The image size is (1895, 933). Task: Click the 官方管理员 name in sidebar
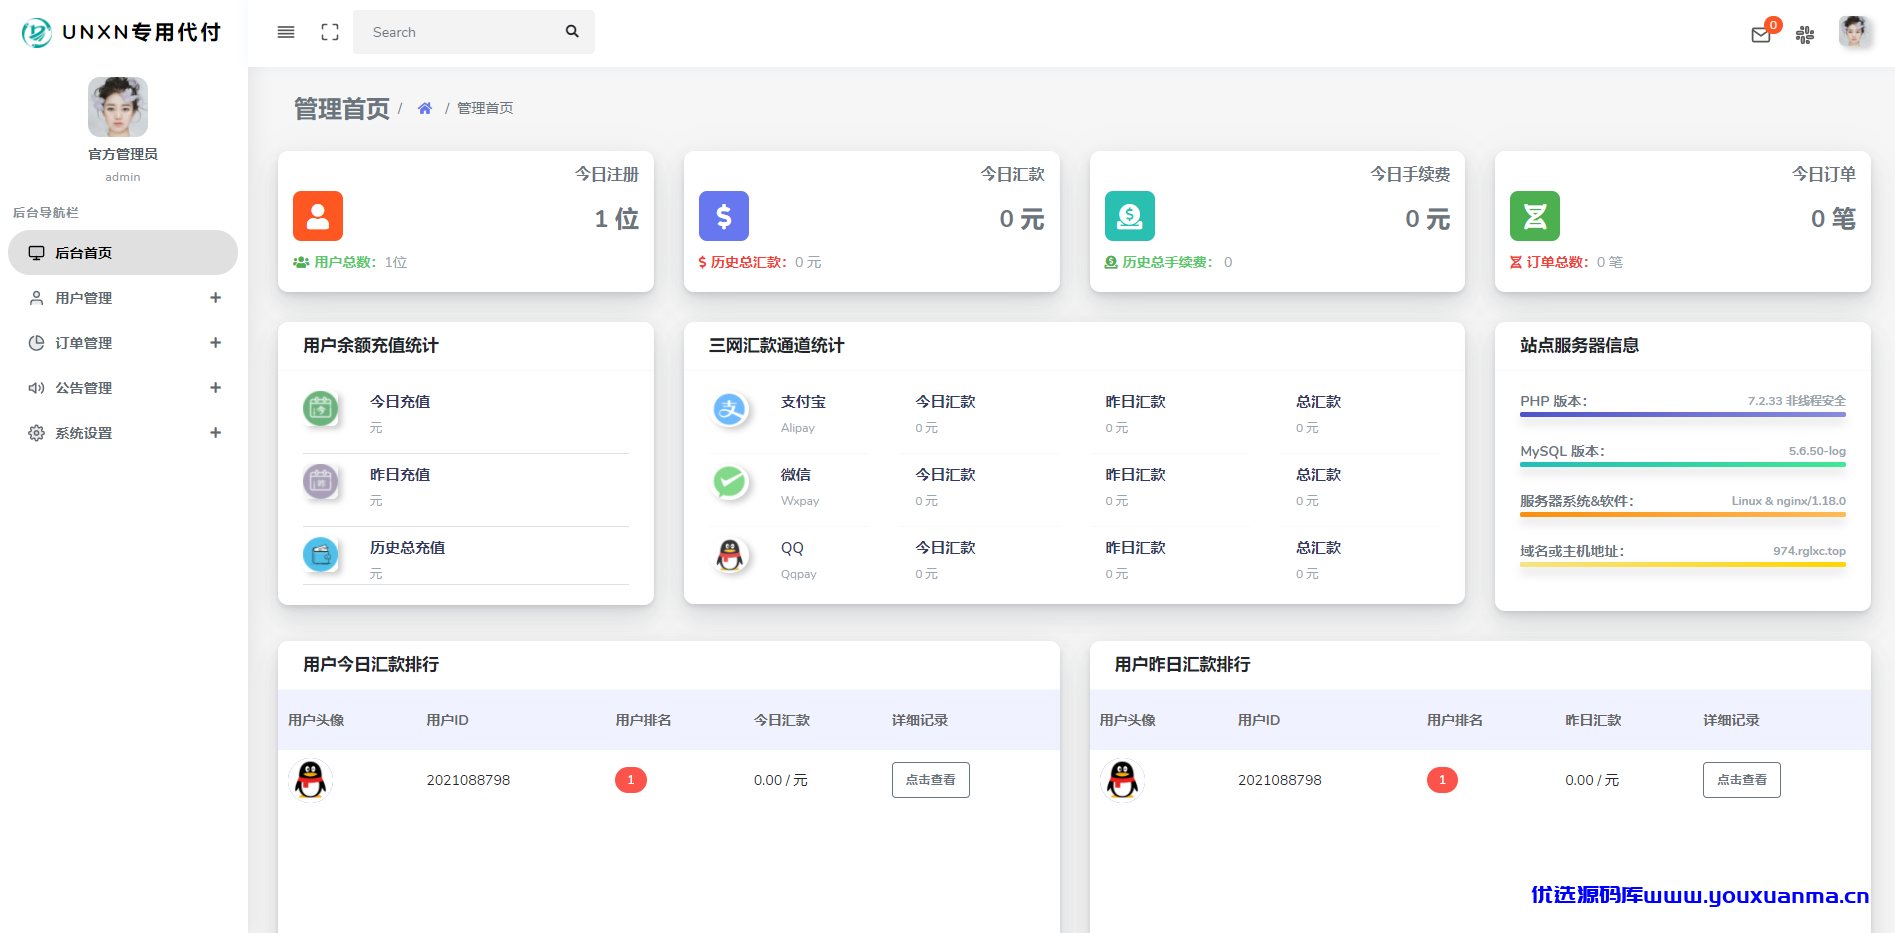(x=123, y=154)
